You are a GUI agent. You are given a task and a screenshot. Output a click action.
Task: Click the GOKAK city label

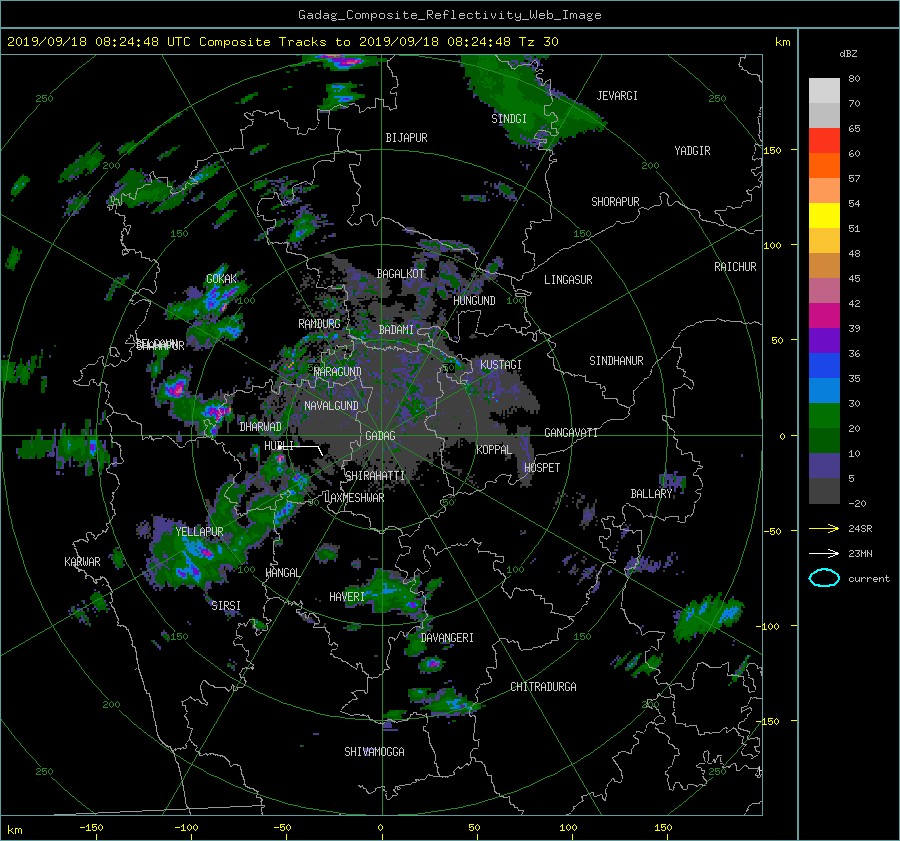(222, 279)
